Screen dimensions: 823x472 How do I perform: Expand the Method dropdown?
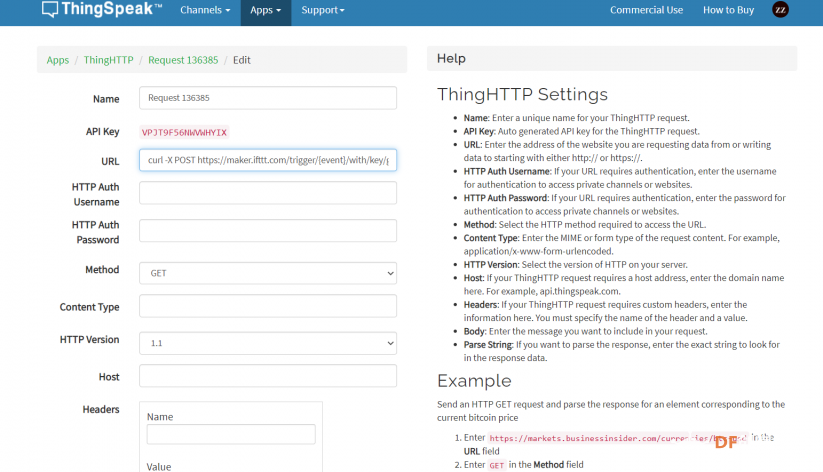(268, 273)
